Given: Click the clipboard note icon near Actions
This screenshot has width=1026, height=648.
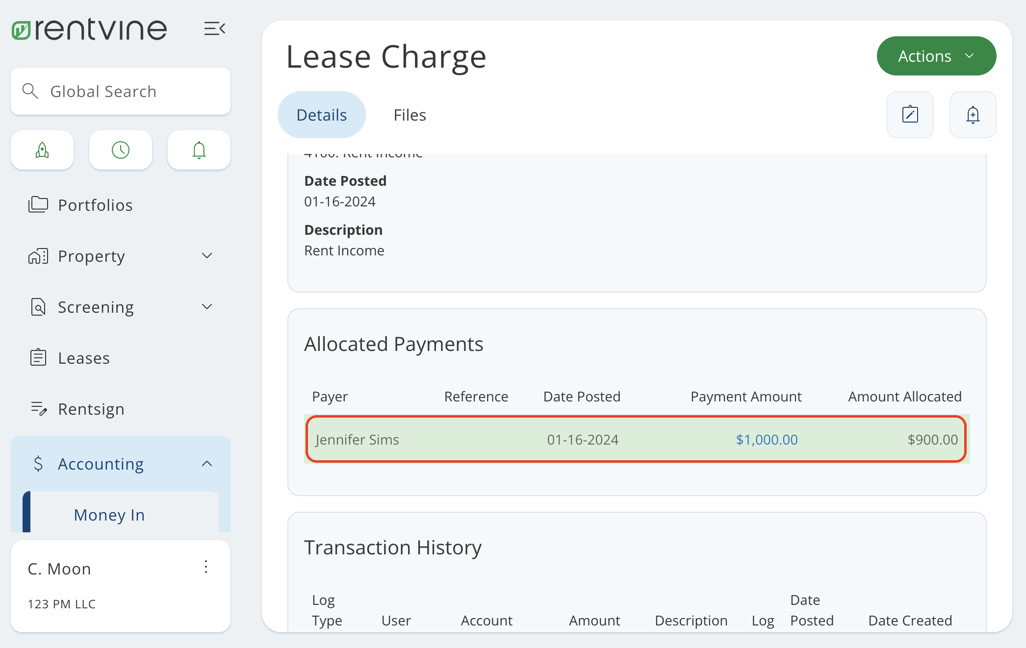Looking at the screenshot, I should [909, 115].
